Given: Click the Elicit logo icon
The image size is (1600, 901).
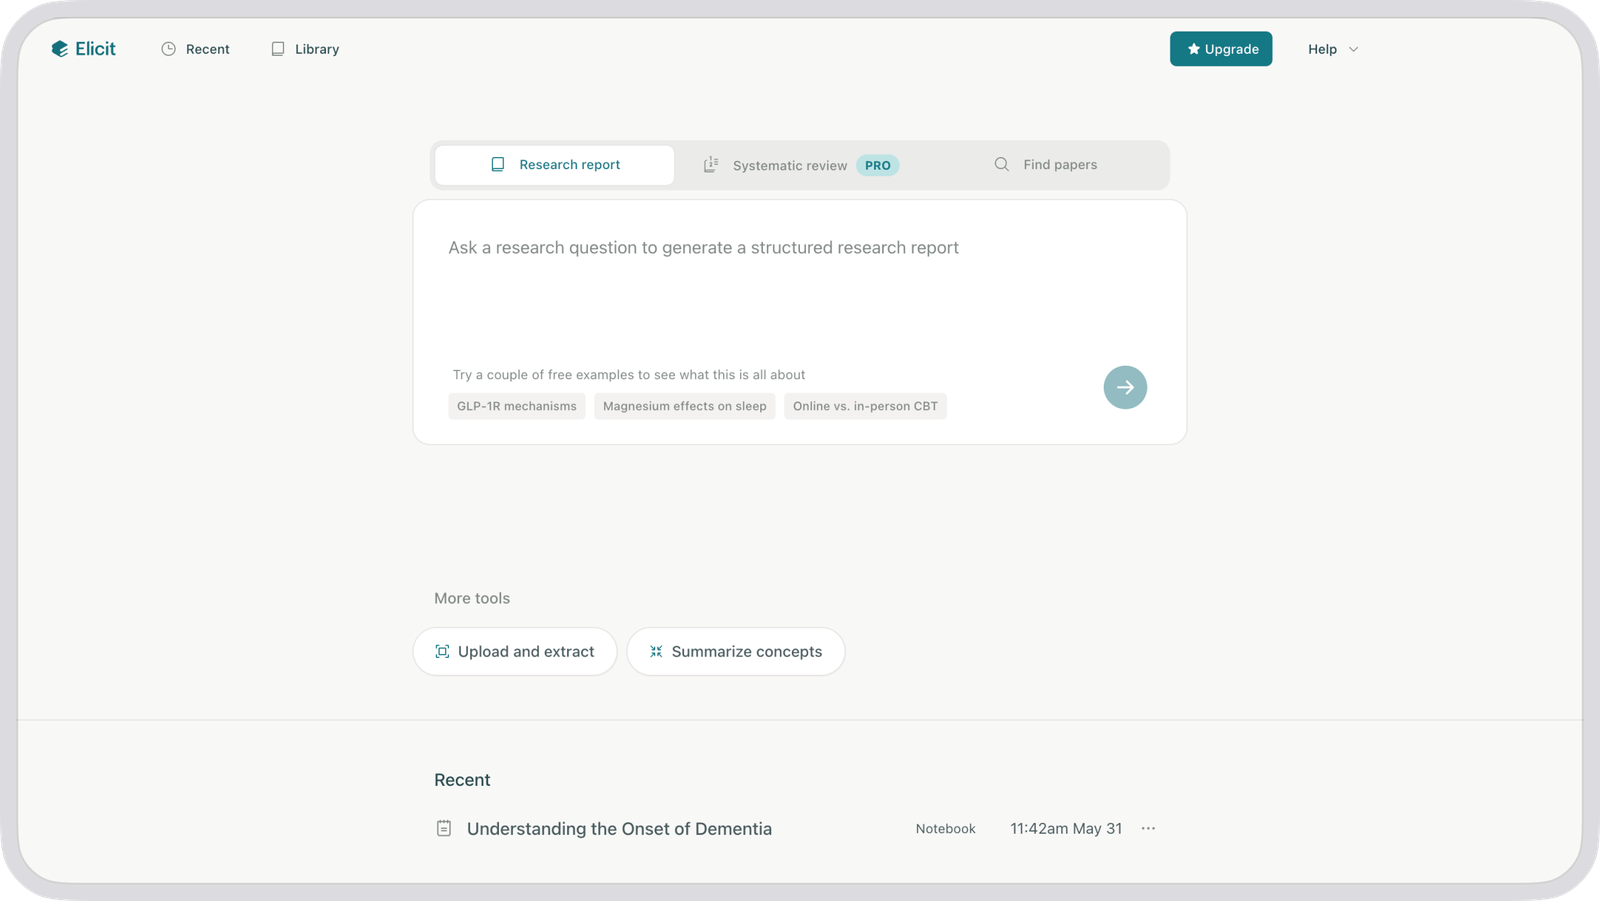Looking at the screenshot, I should click(x=60, y=49).
